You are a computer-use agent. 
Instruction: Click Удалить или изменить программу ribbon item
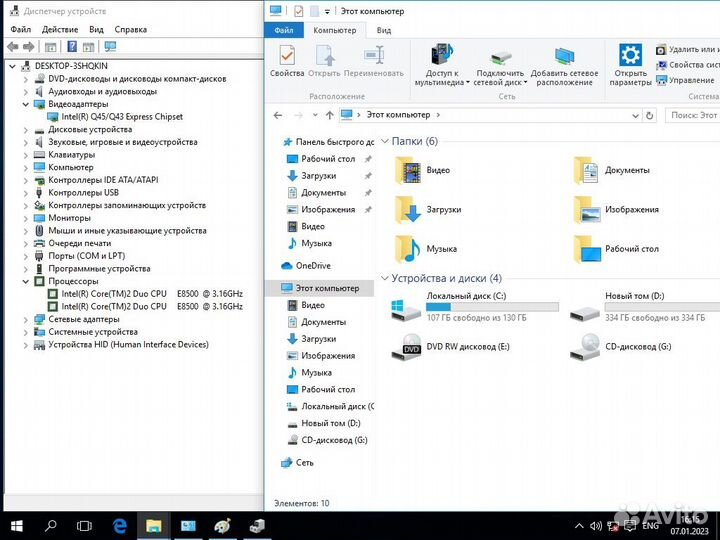coord(687,50)
